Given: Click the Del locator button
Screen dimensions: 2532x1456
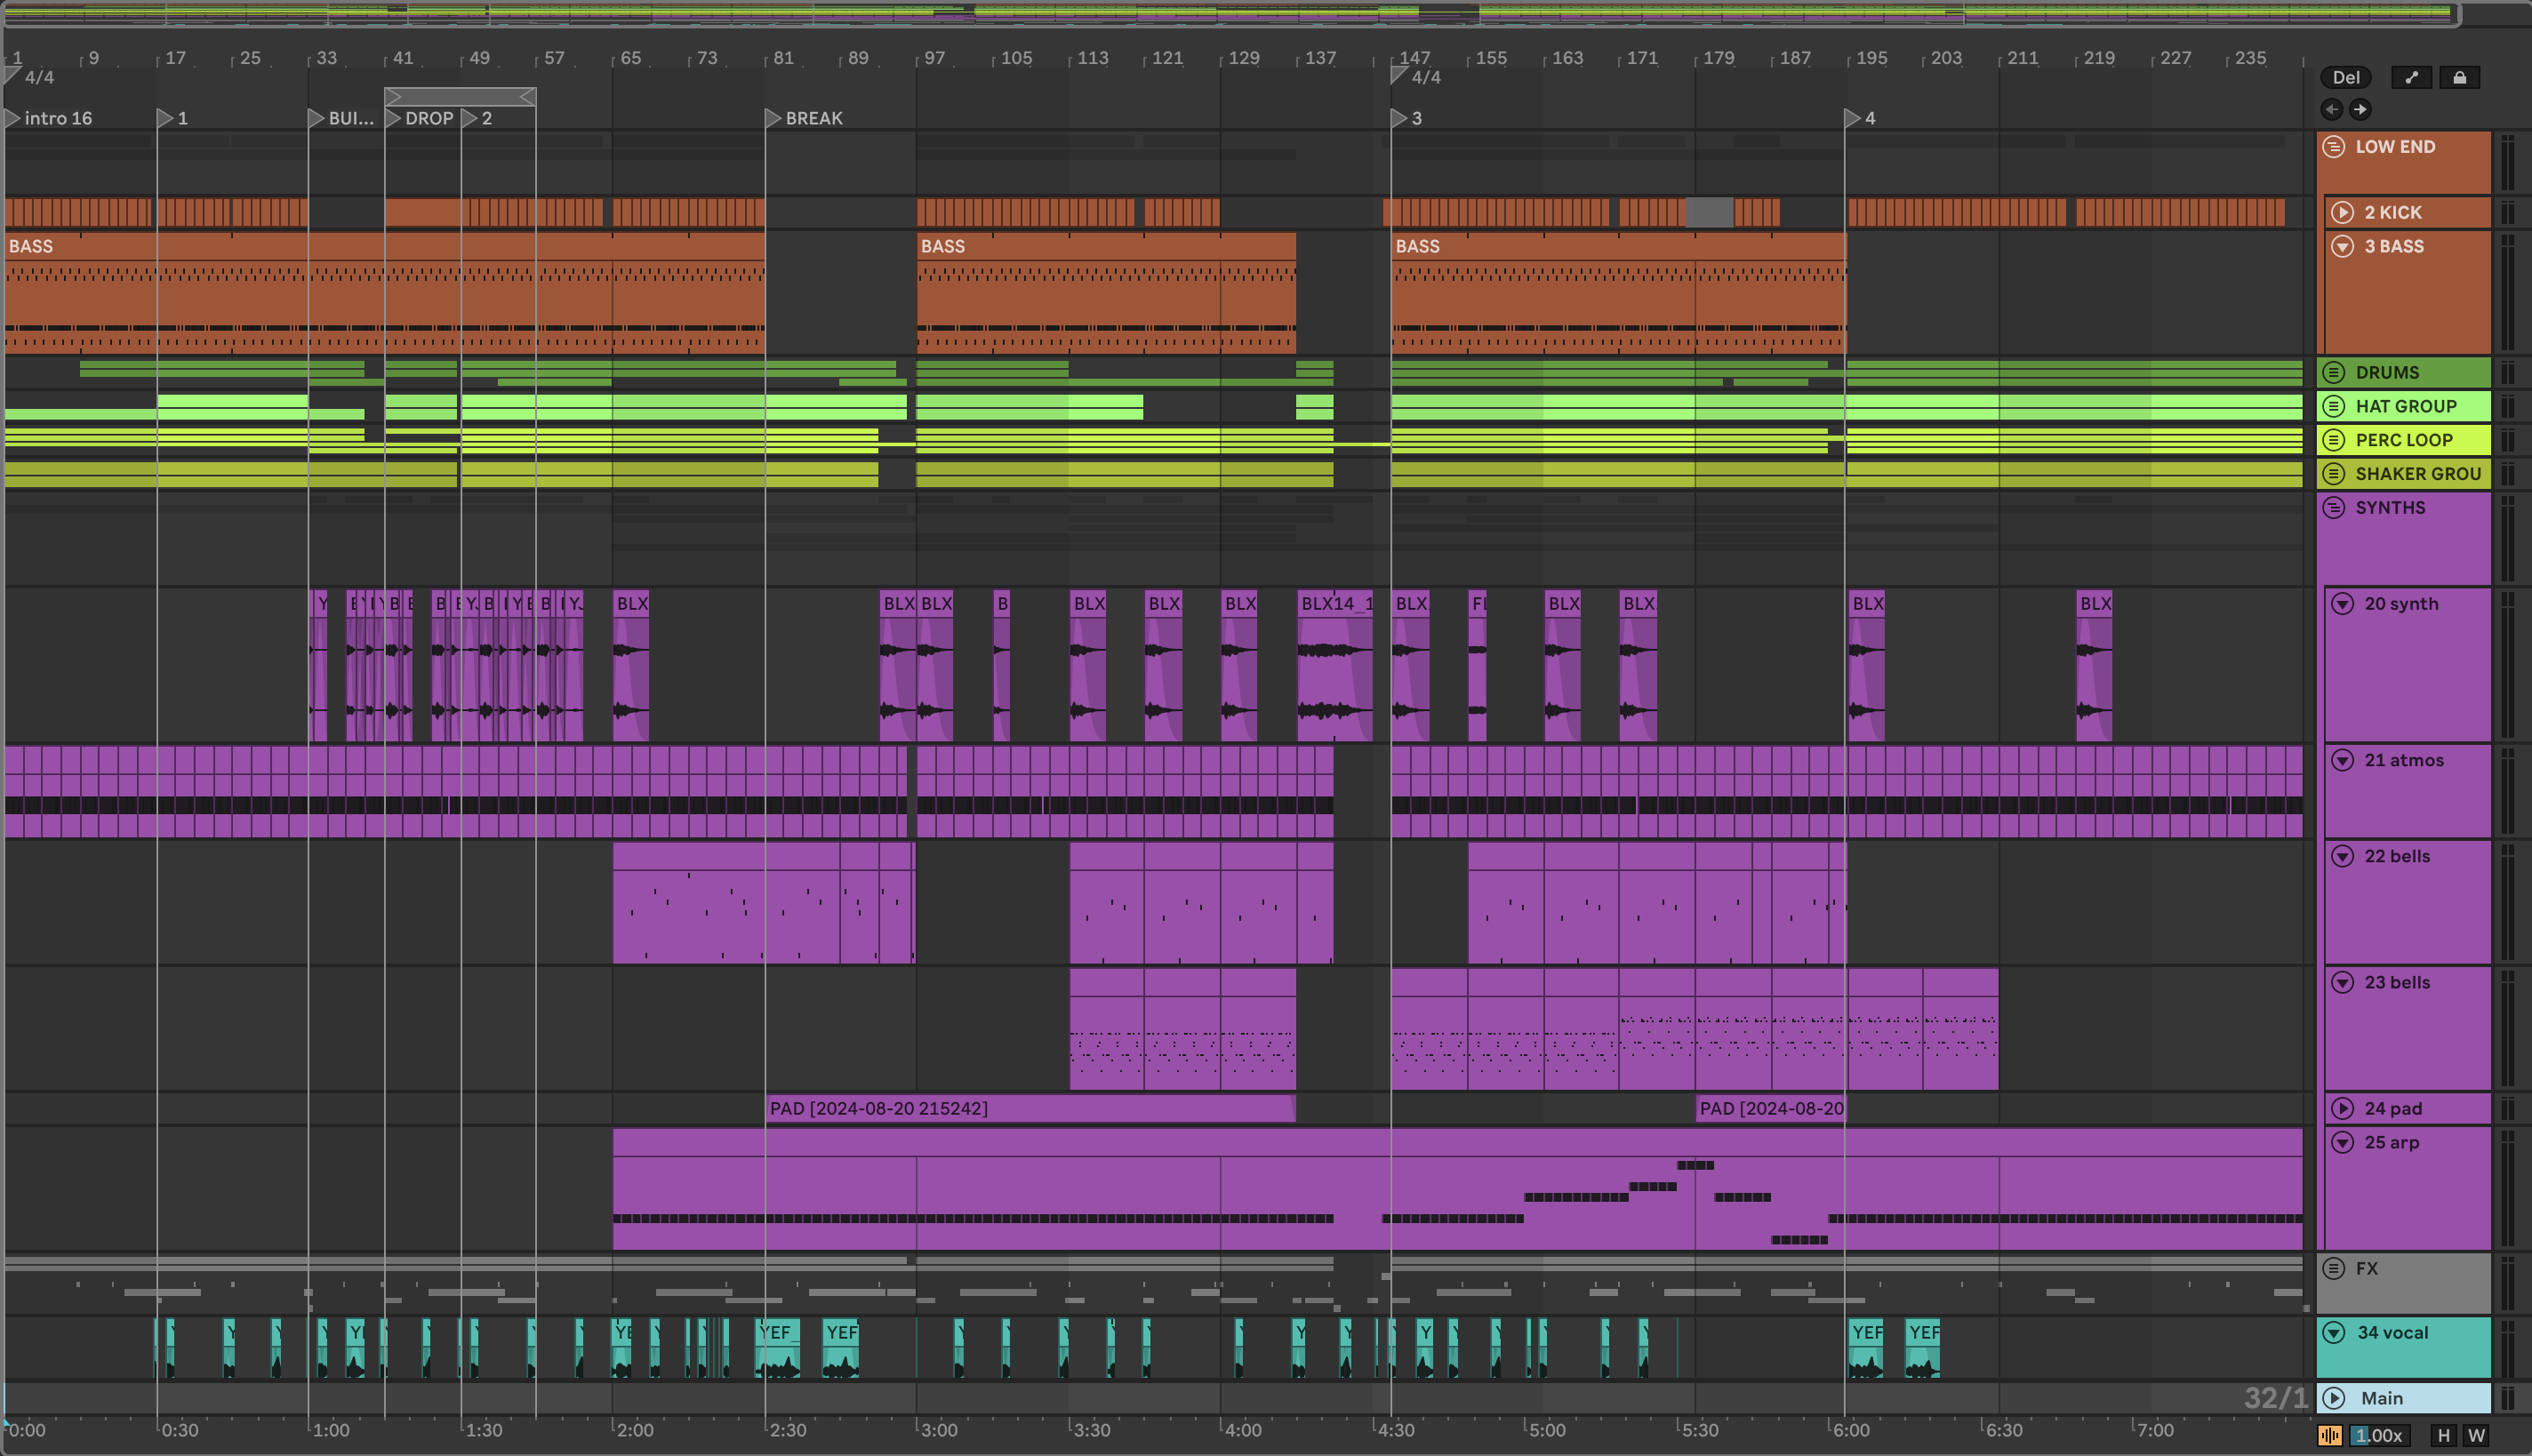Looking at the screenshot, I should [2346, 77].
